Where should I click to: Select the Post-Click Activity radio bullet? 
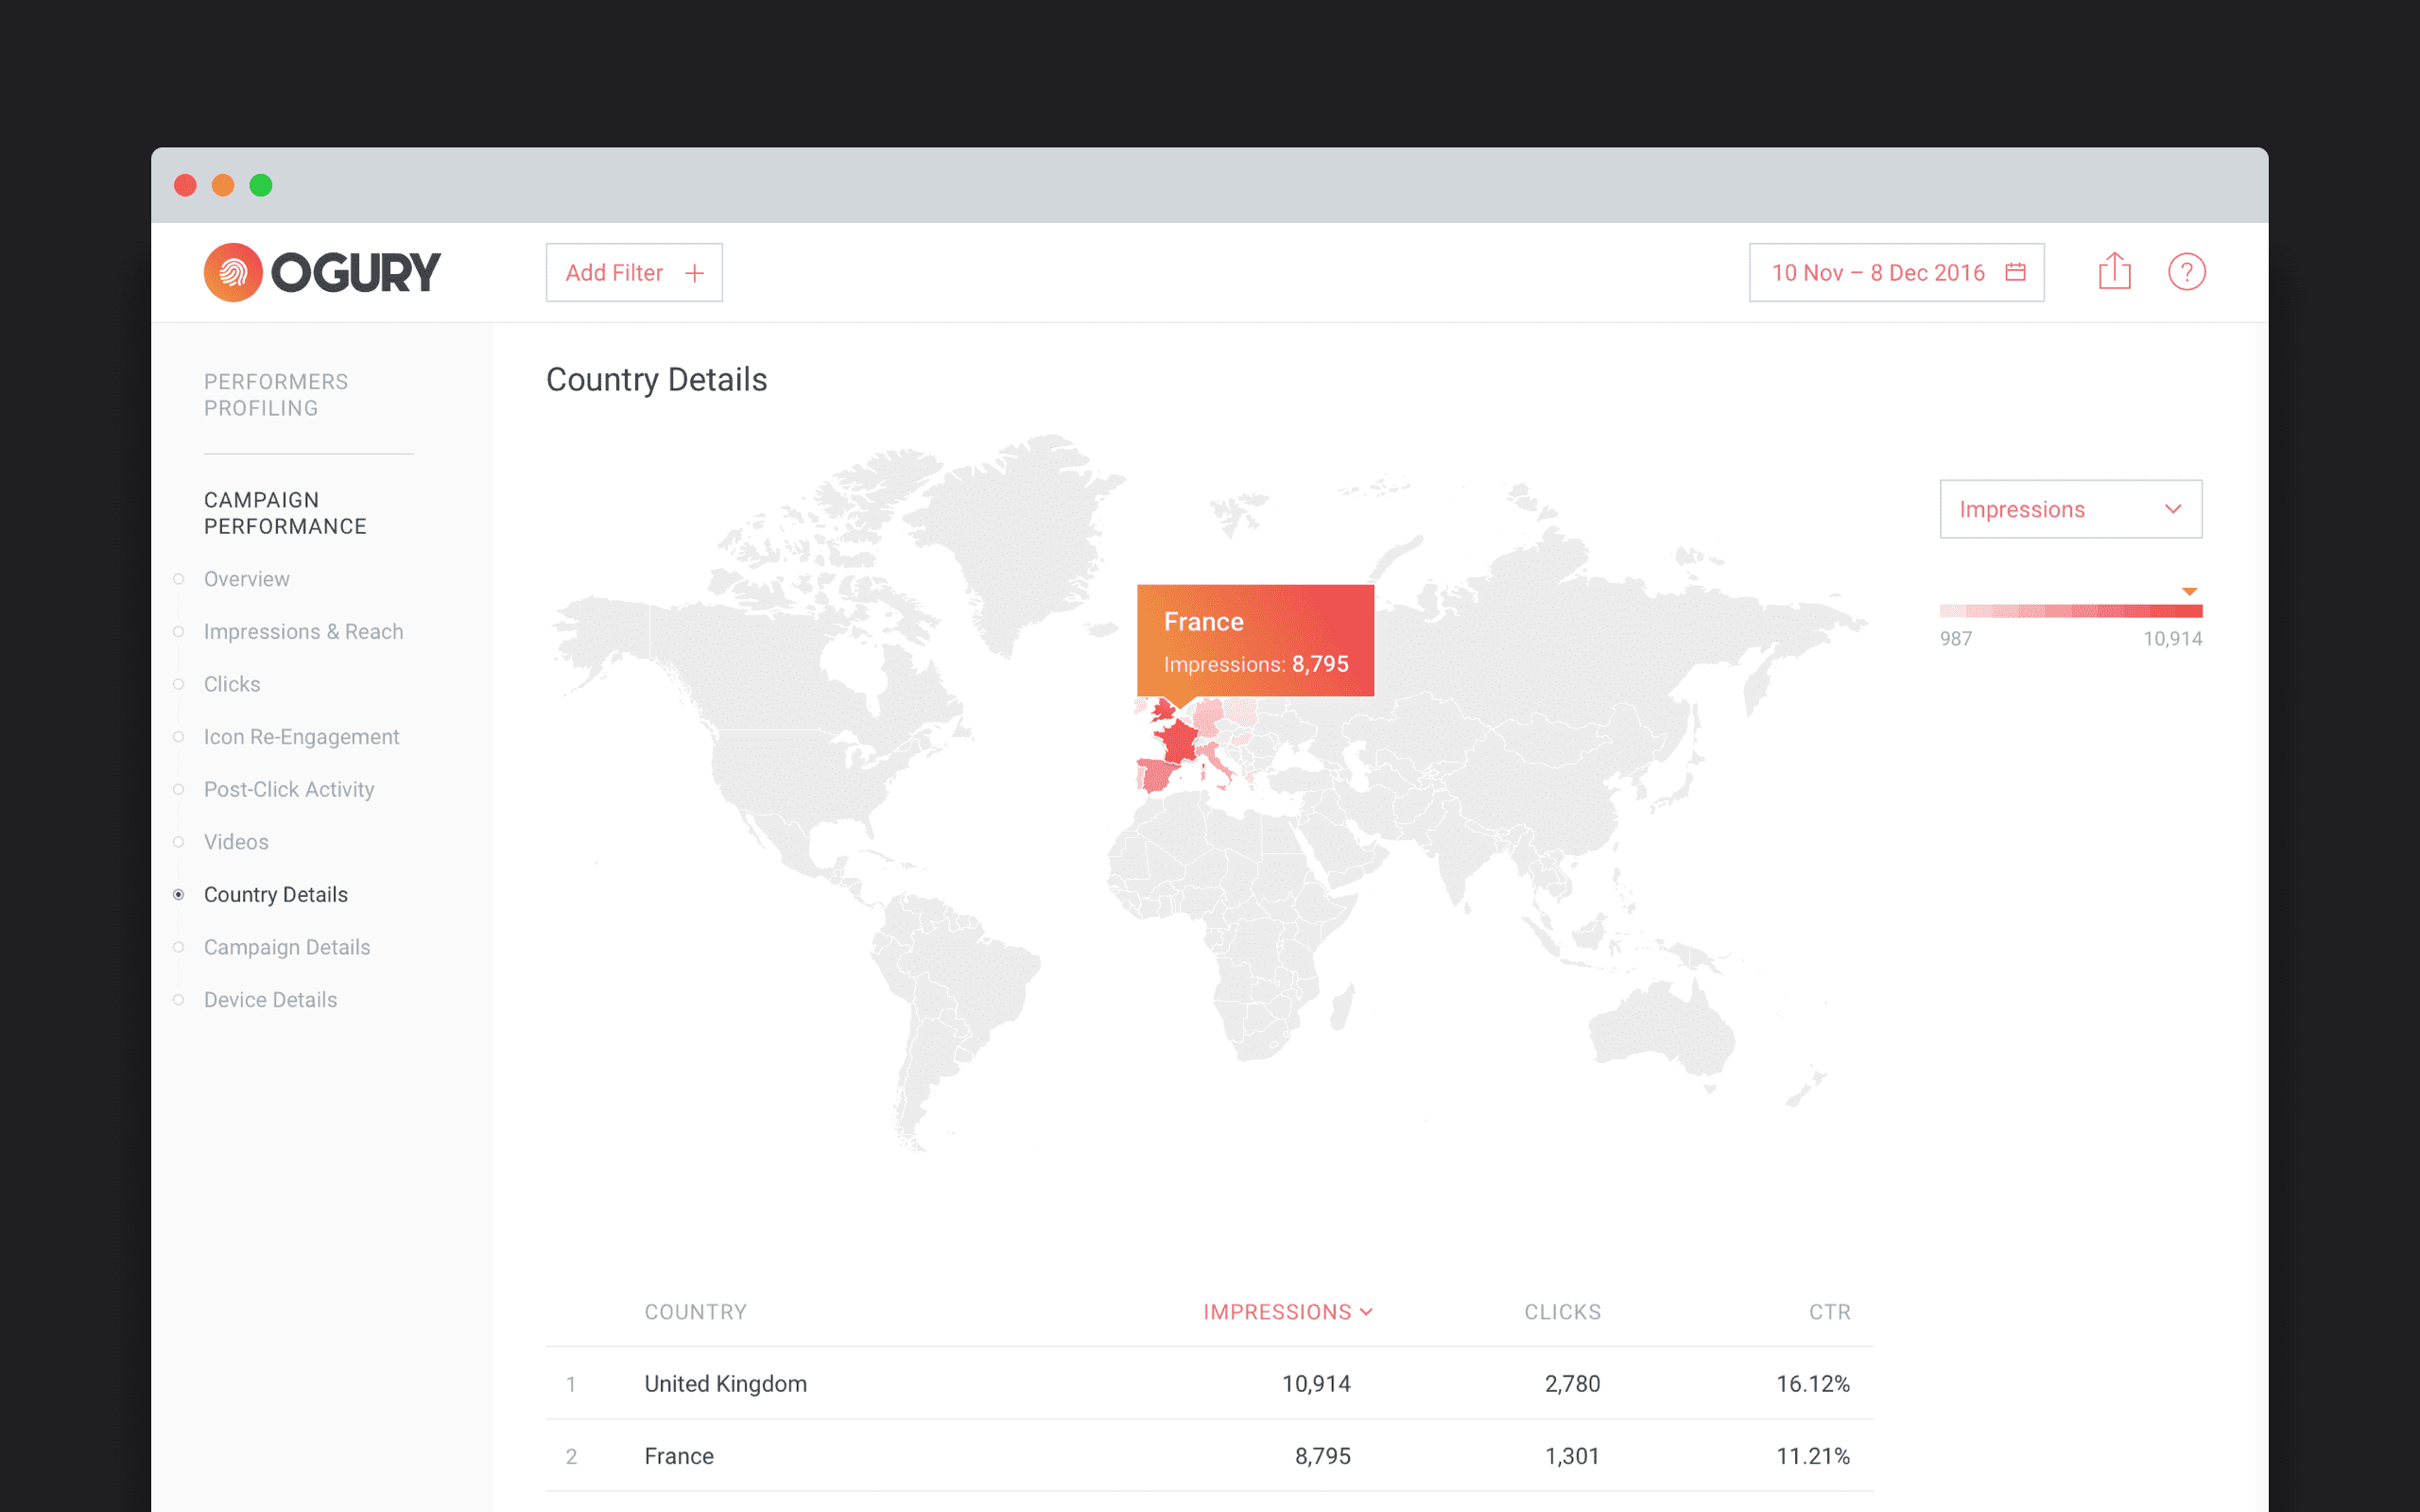(178, 789)
